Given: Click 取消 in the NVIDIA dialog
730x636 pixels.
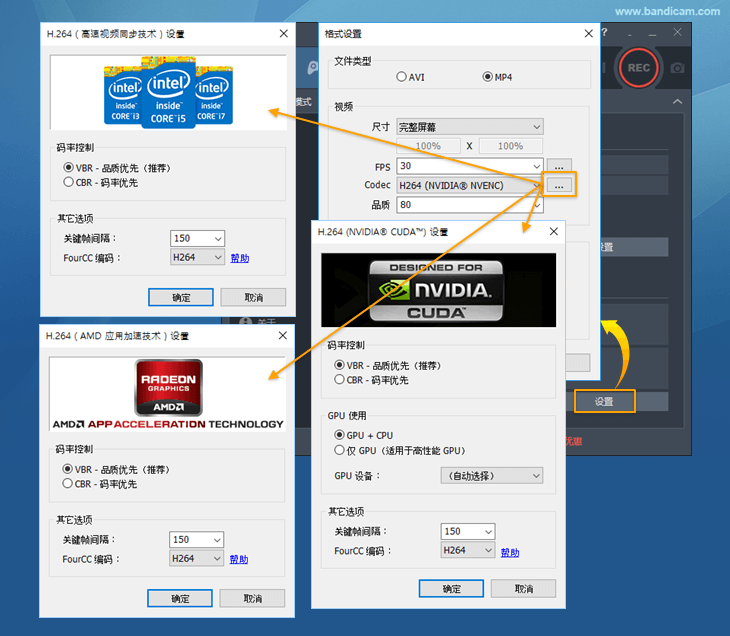Looking at the screenshot, I should click(x=523, y=589).
